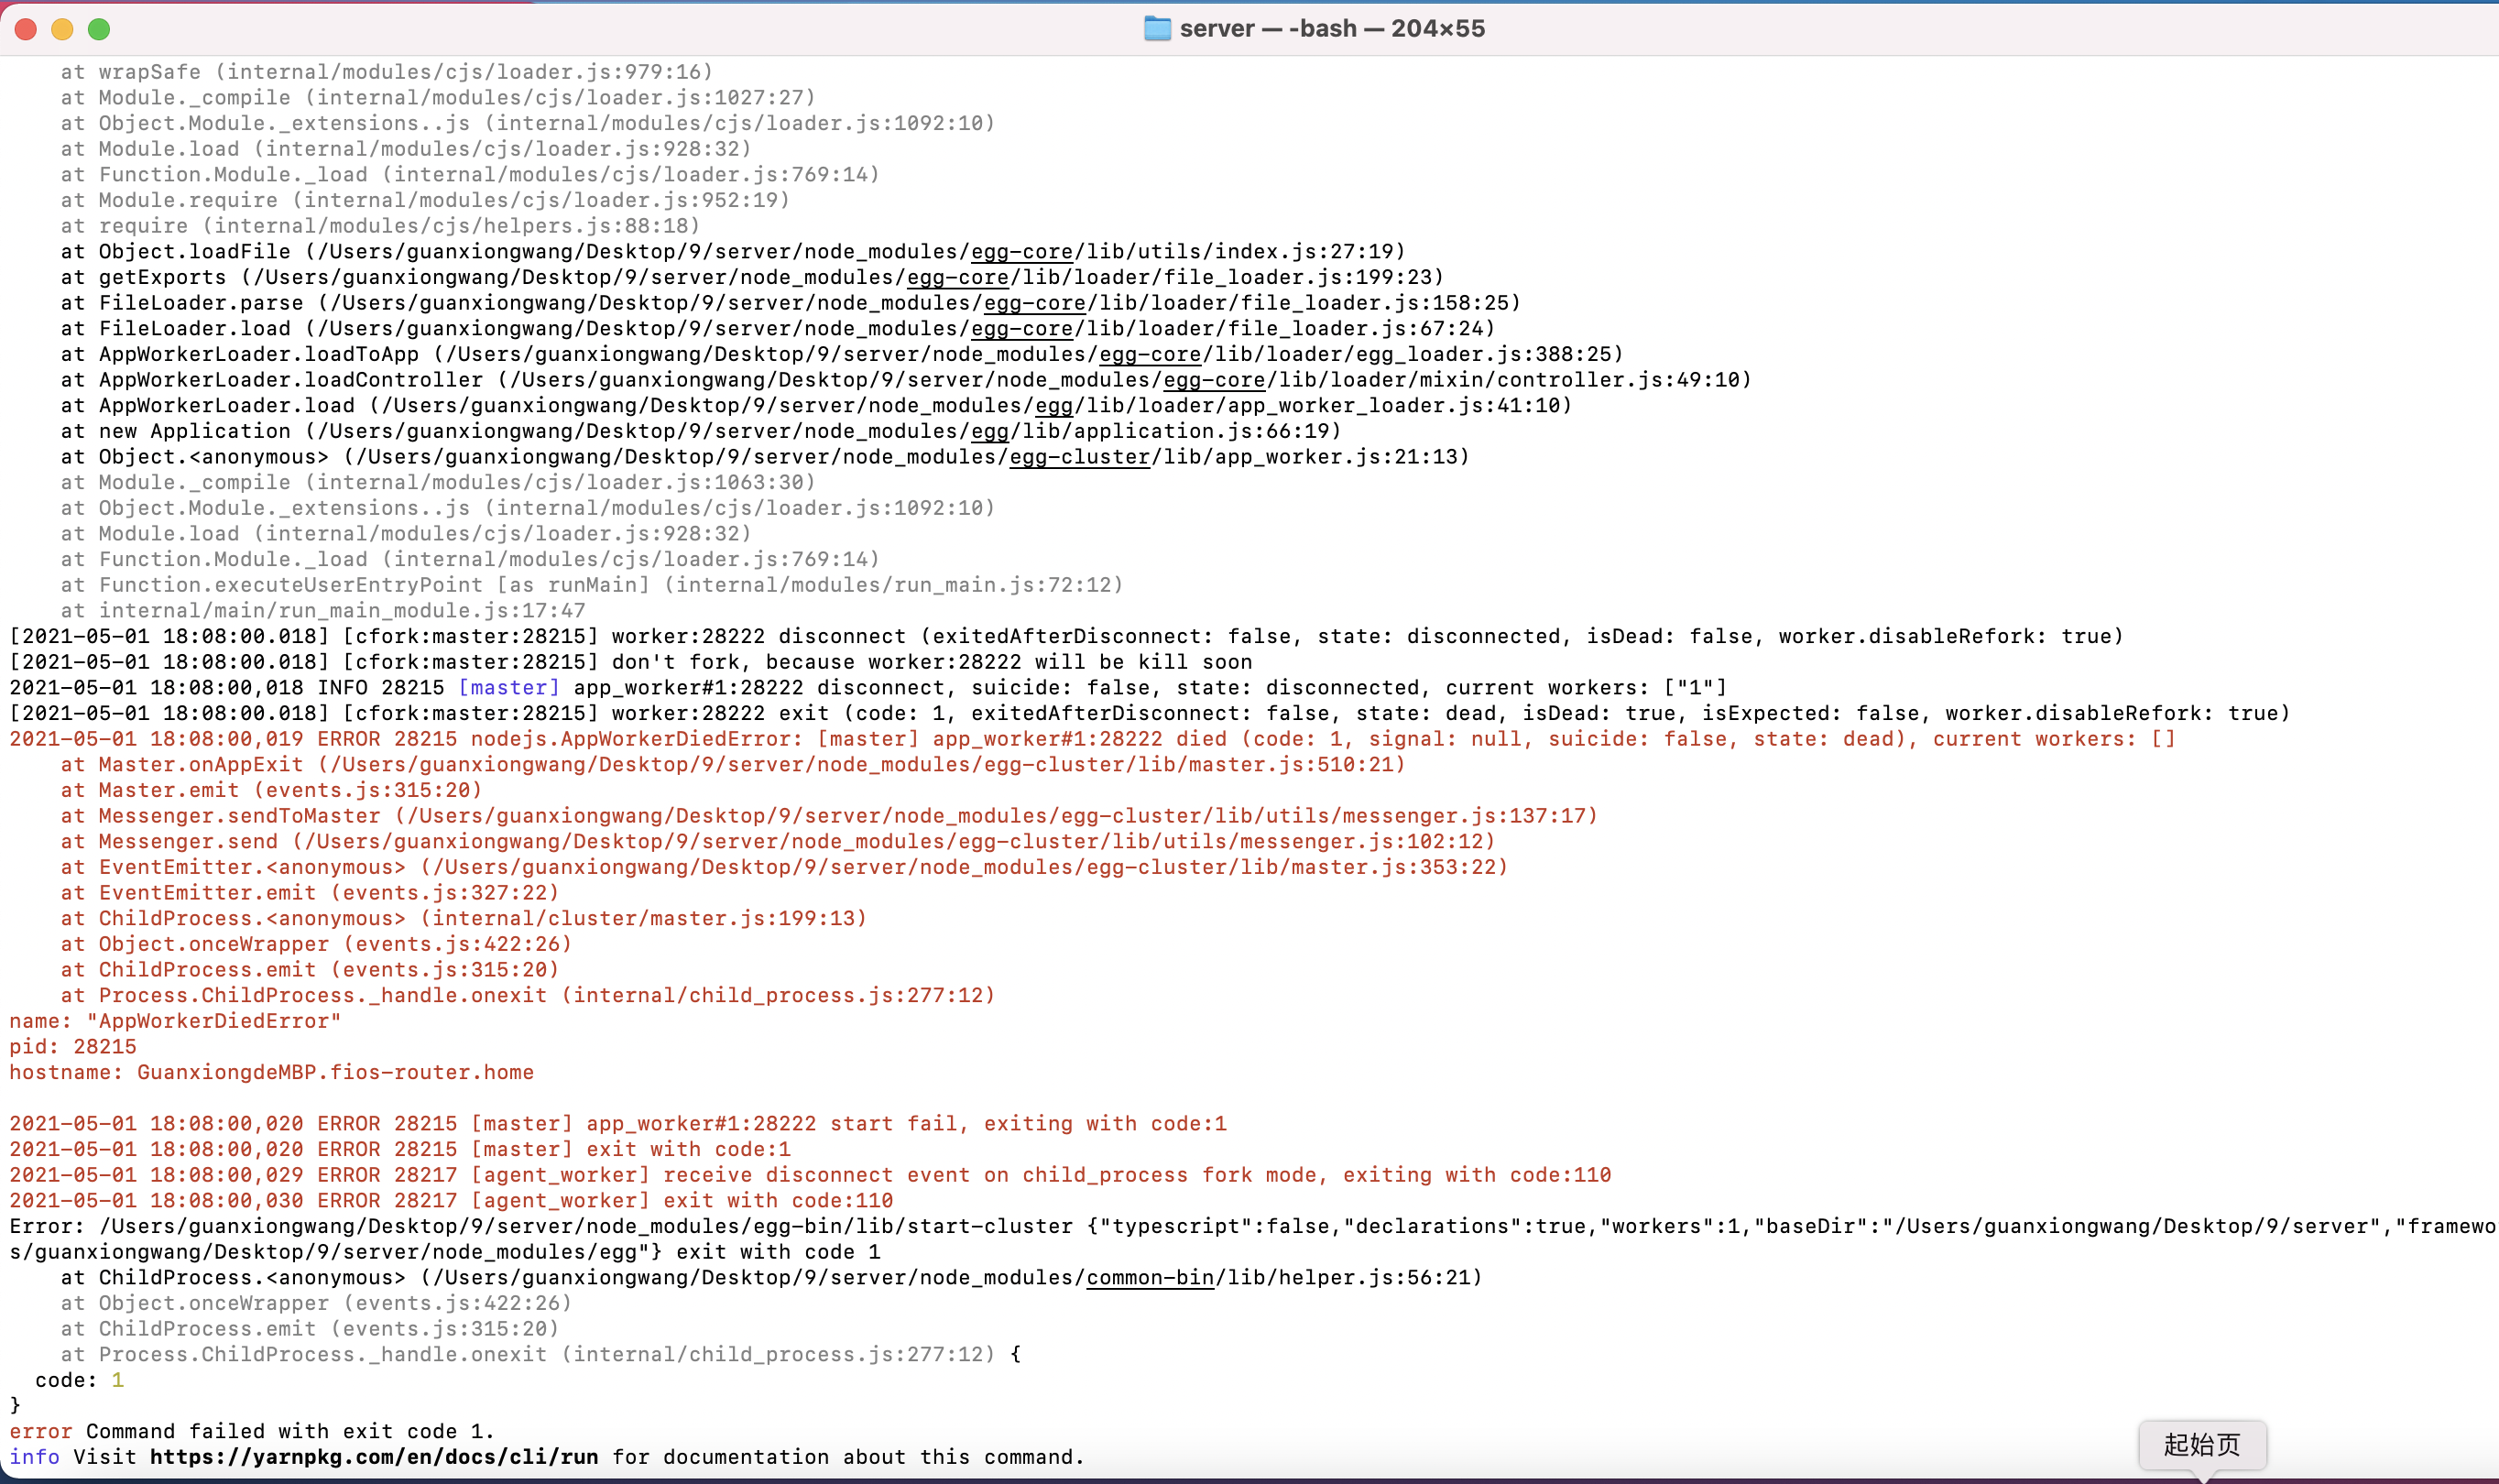Screen dimensions: 2499x1484
Task: Click the window title 'server — -bash — 204×55'
Action: point(1332,28)
